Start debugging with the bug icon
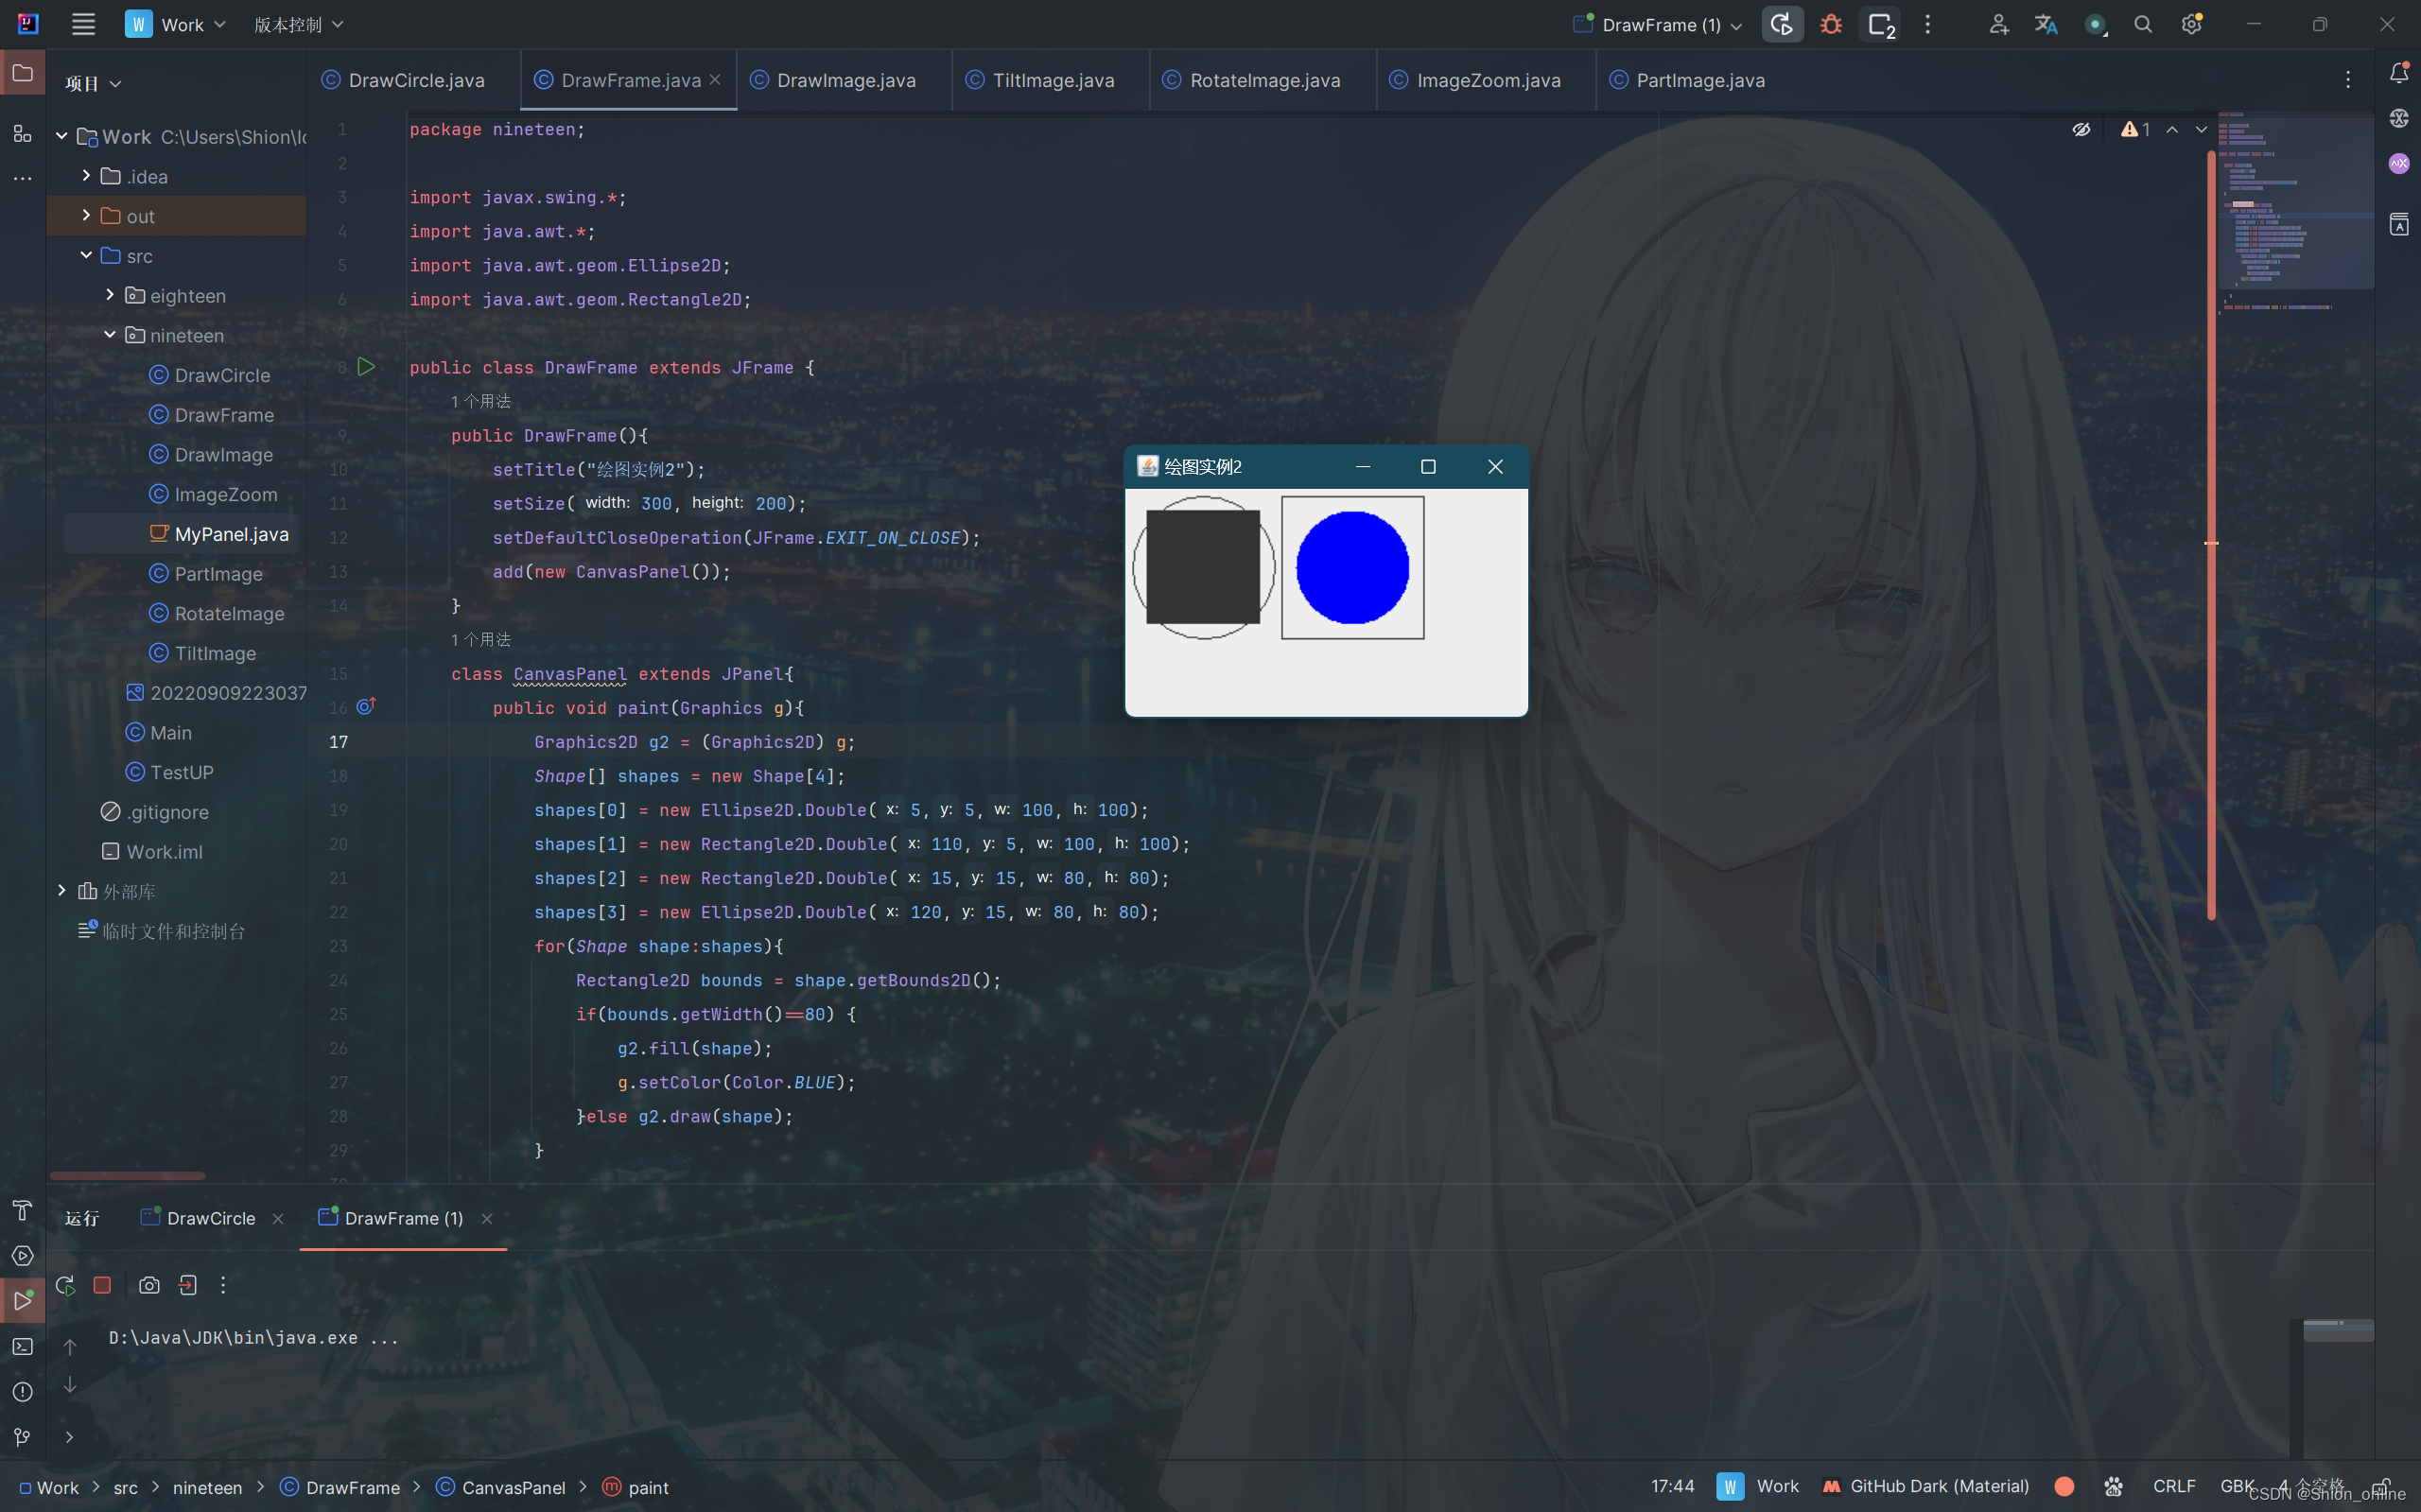This screenshot has height=1512, width=2421. [1831, 25]
